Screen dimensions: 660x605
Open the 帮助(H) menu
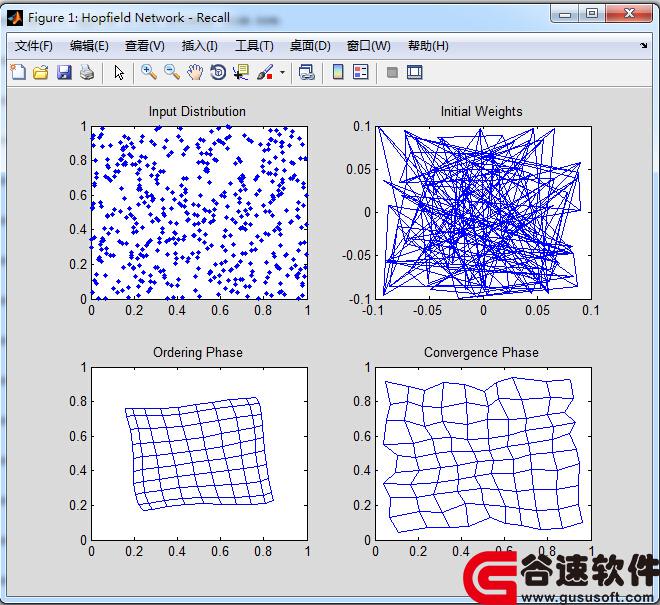[428, 45]
